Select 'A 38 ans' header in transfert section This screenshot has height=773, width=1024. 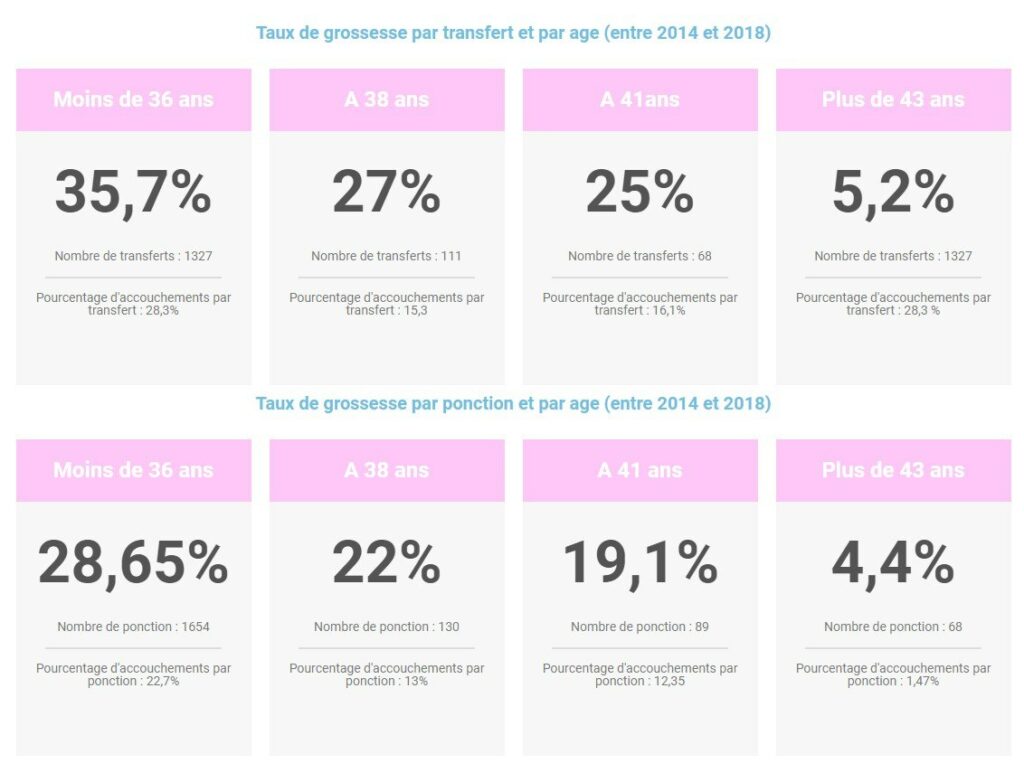click(387, 99)
